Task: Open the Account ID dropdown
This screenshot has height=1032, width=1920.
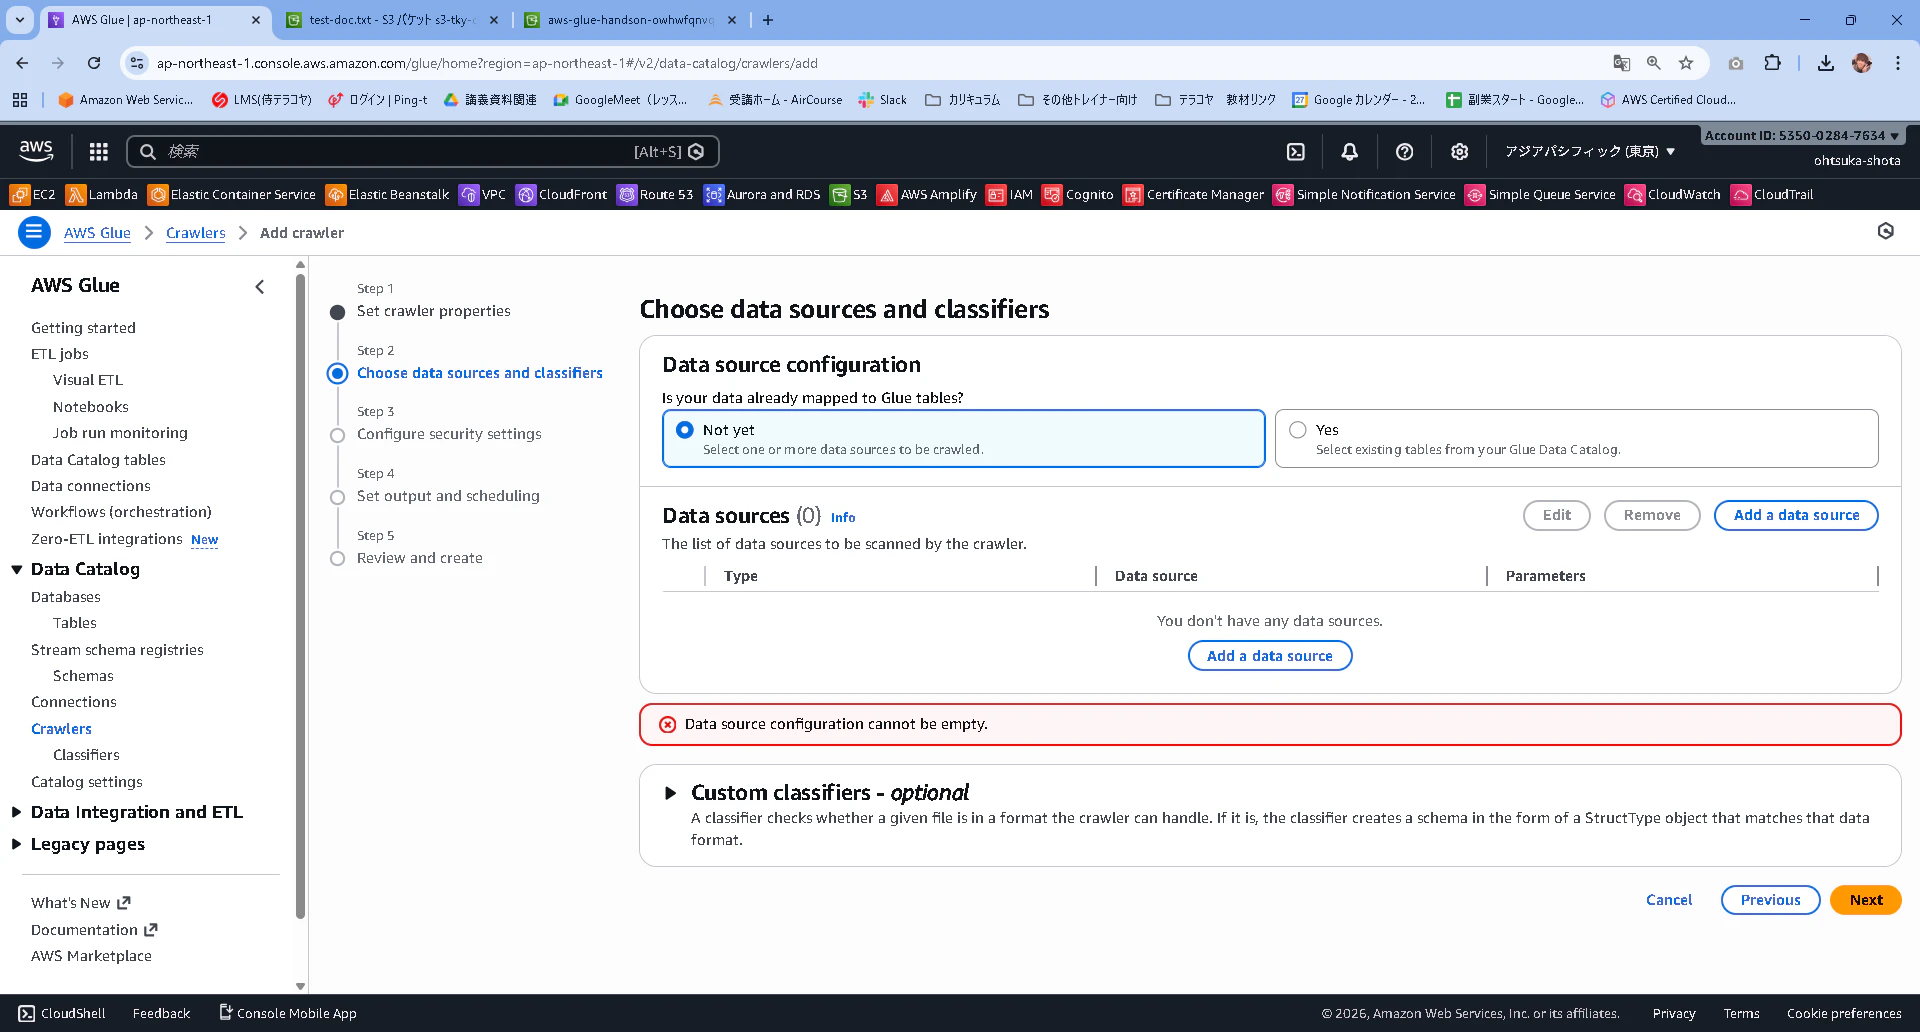Action: coord(1802,135)
